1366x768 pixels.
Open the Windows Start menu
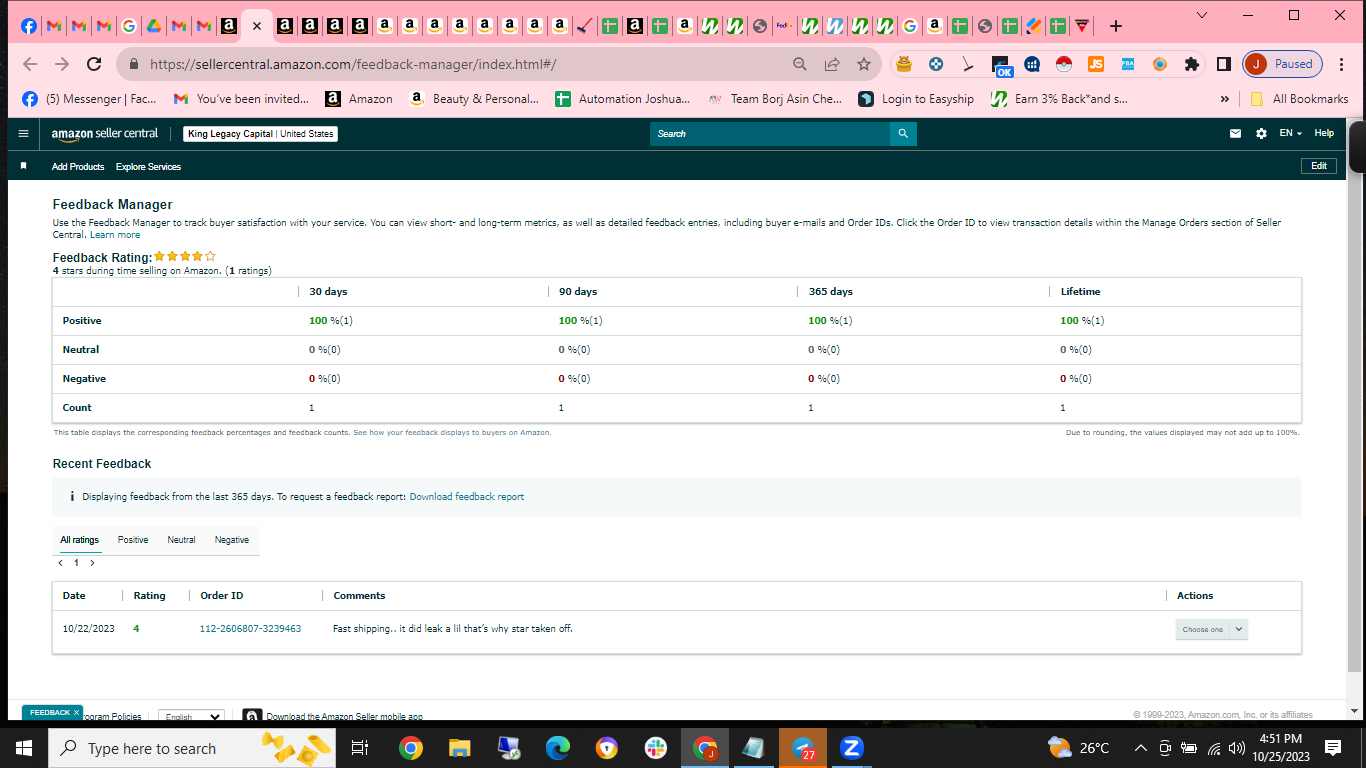[24, 748]
